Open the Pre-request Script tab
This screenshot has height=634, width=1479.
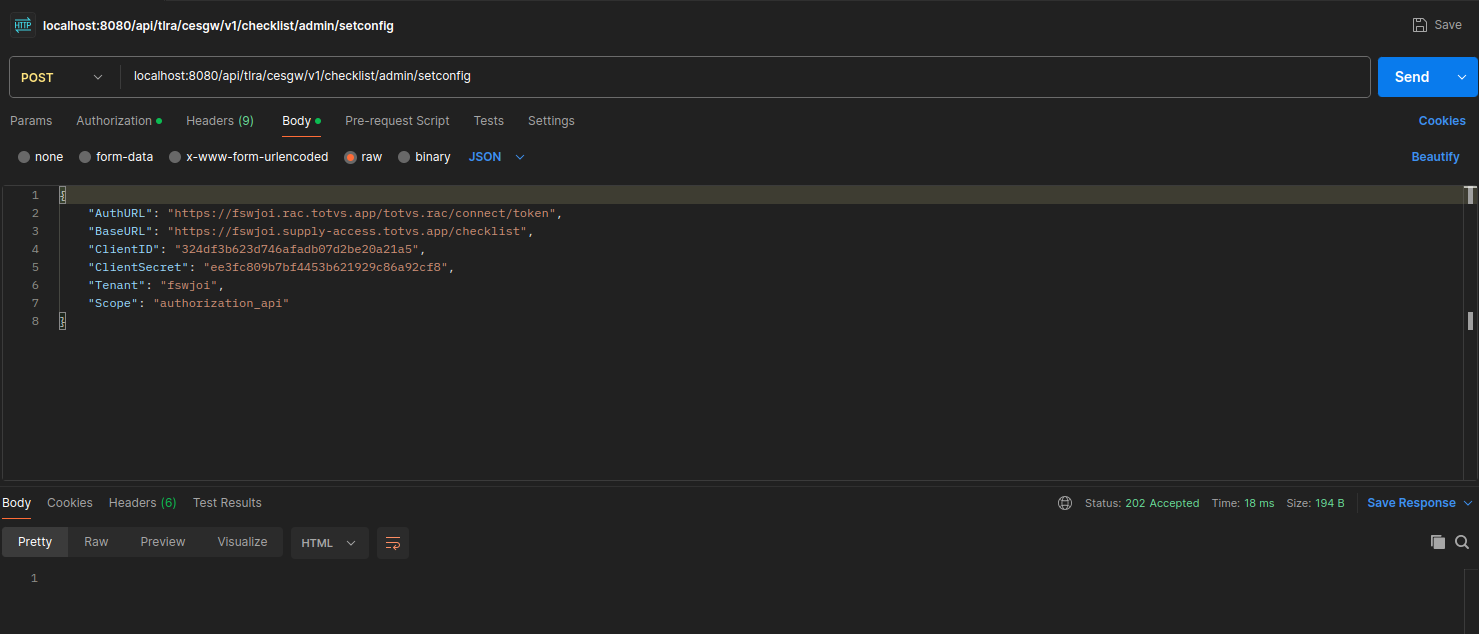tap(397, 121)
